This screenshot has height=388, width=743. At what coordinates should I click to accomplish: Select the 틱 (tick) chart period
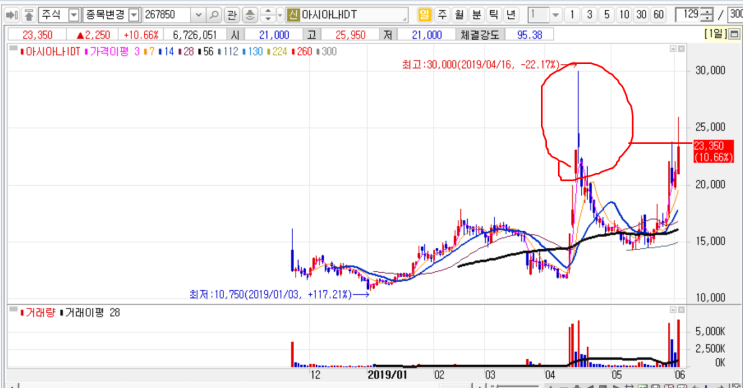(493, 15)
